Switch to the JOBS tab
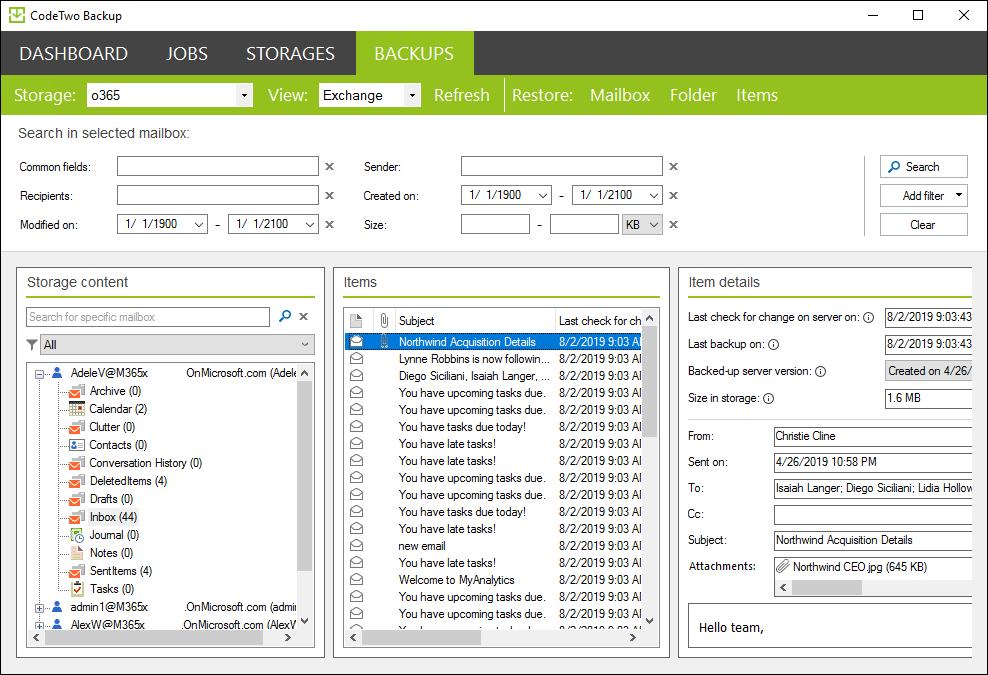 (187, 54)
